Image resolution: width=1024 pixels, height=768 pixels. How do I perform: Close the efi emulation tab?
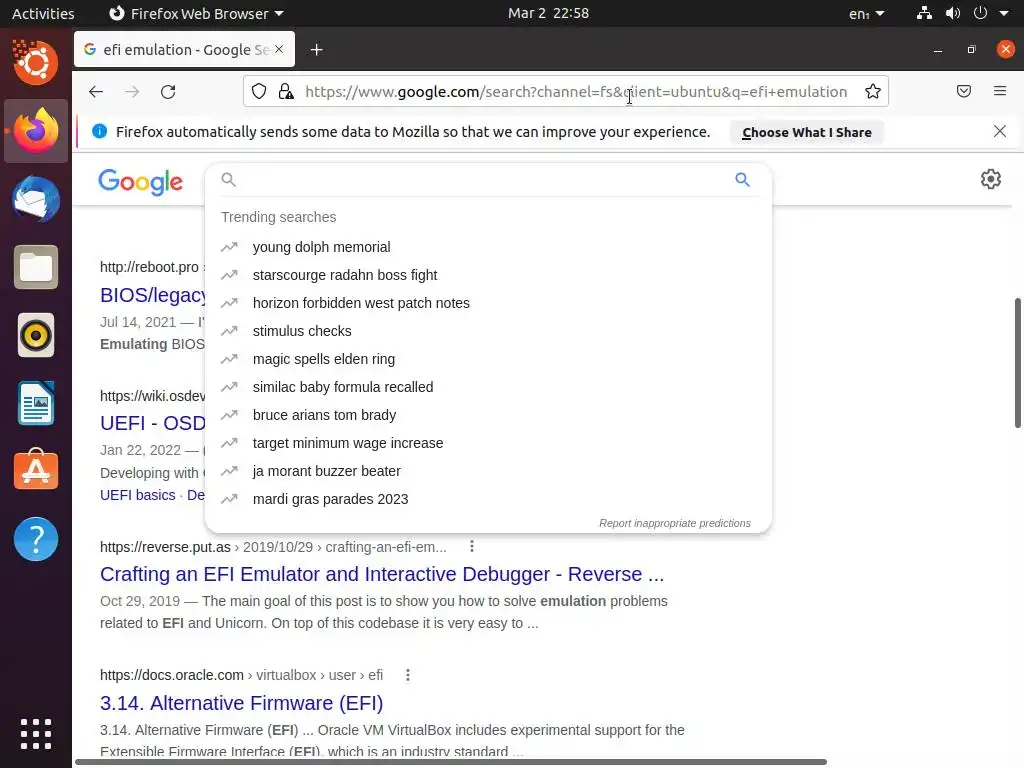[279, 49]
